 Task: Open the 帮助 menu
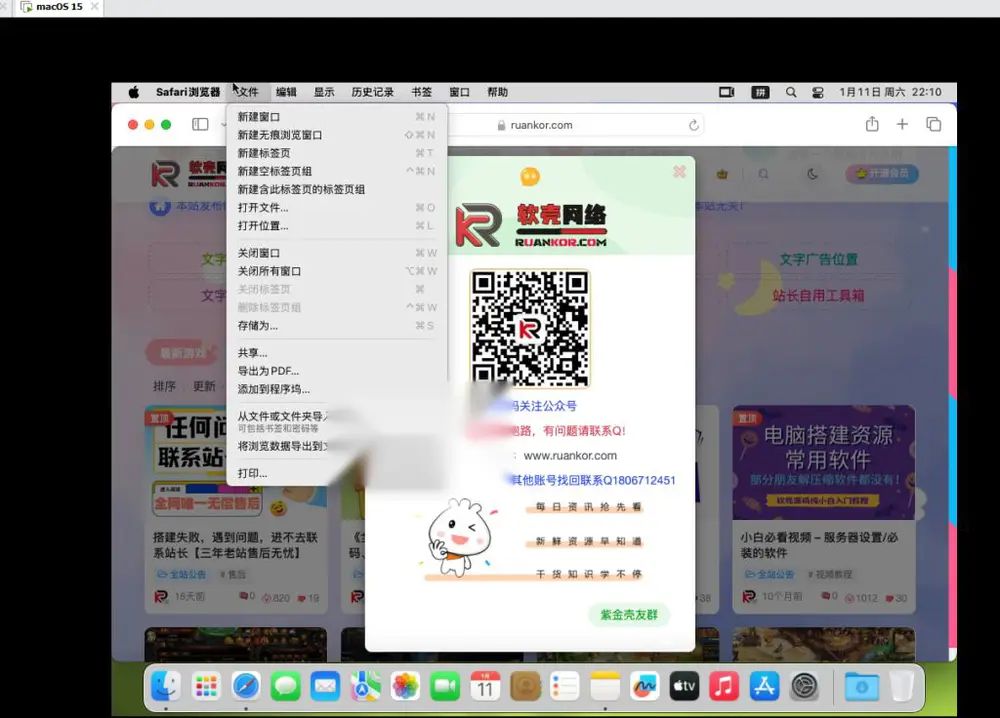[497, 92]
